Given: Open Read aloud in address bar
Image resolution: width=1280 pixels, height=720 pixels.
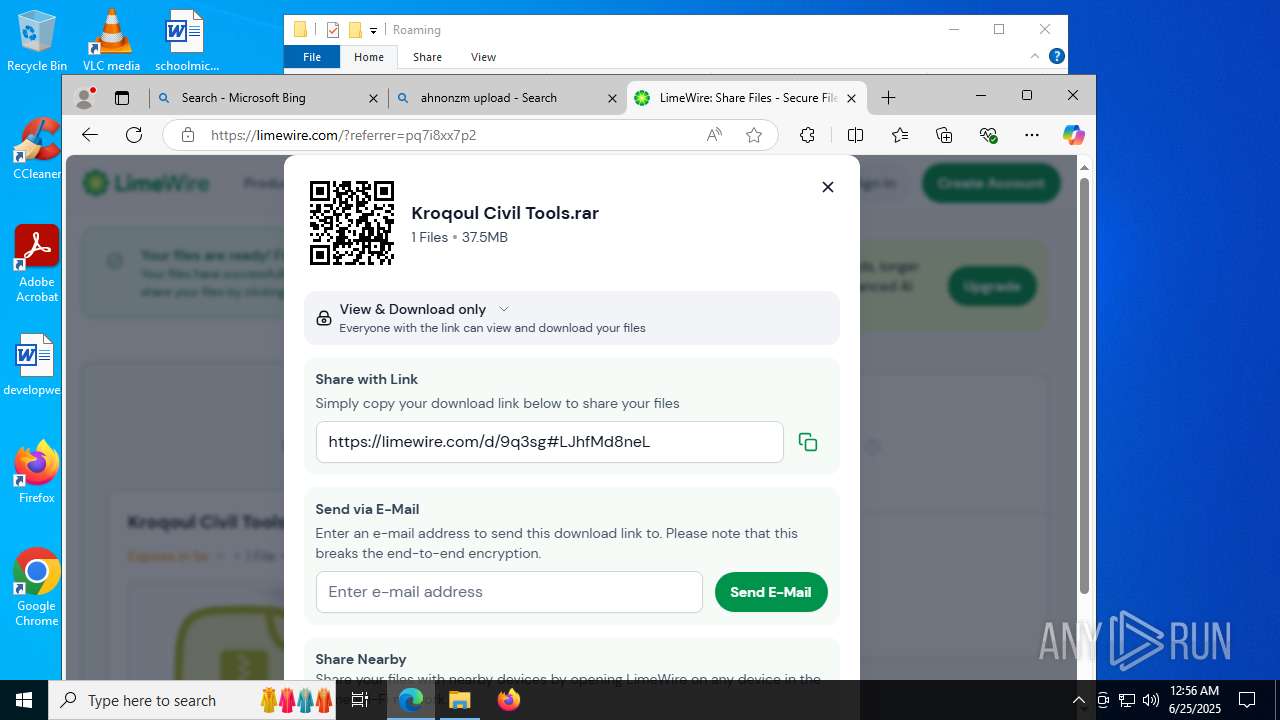Looking at the screenshot, I should point(714,135).
